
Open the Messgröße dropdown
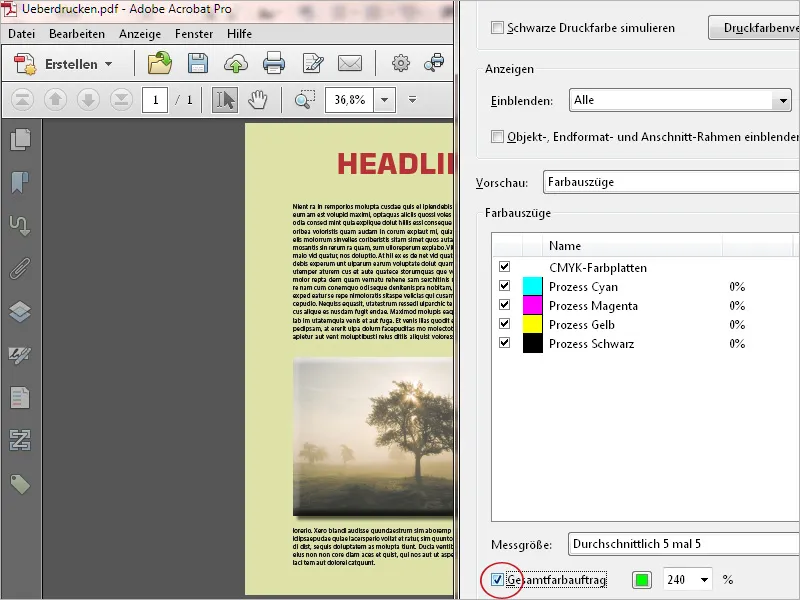[684, 544]
